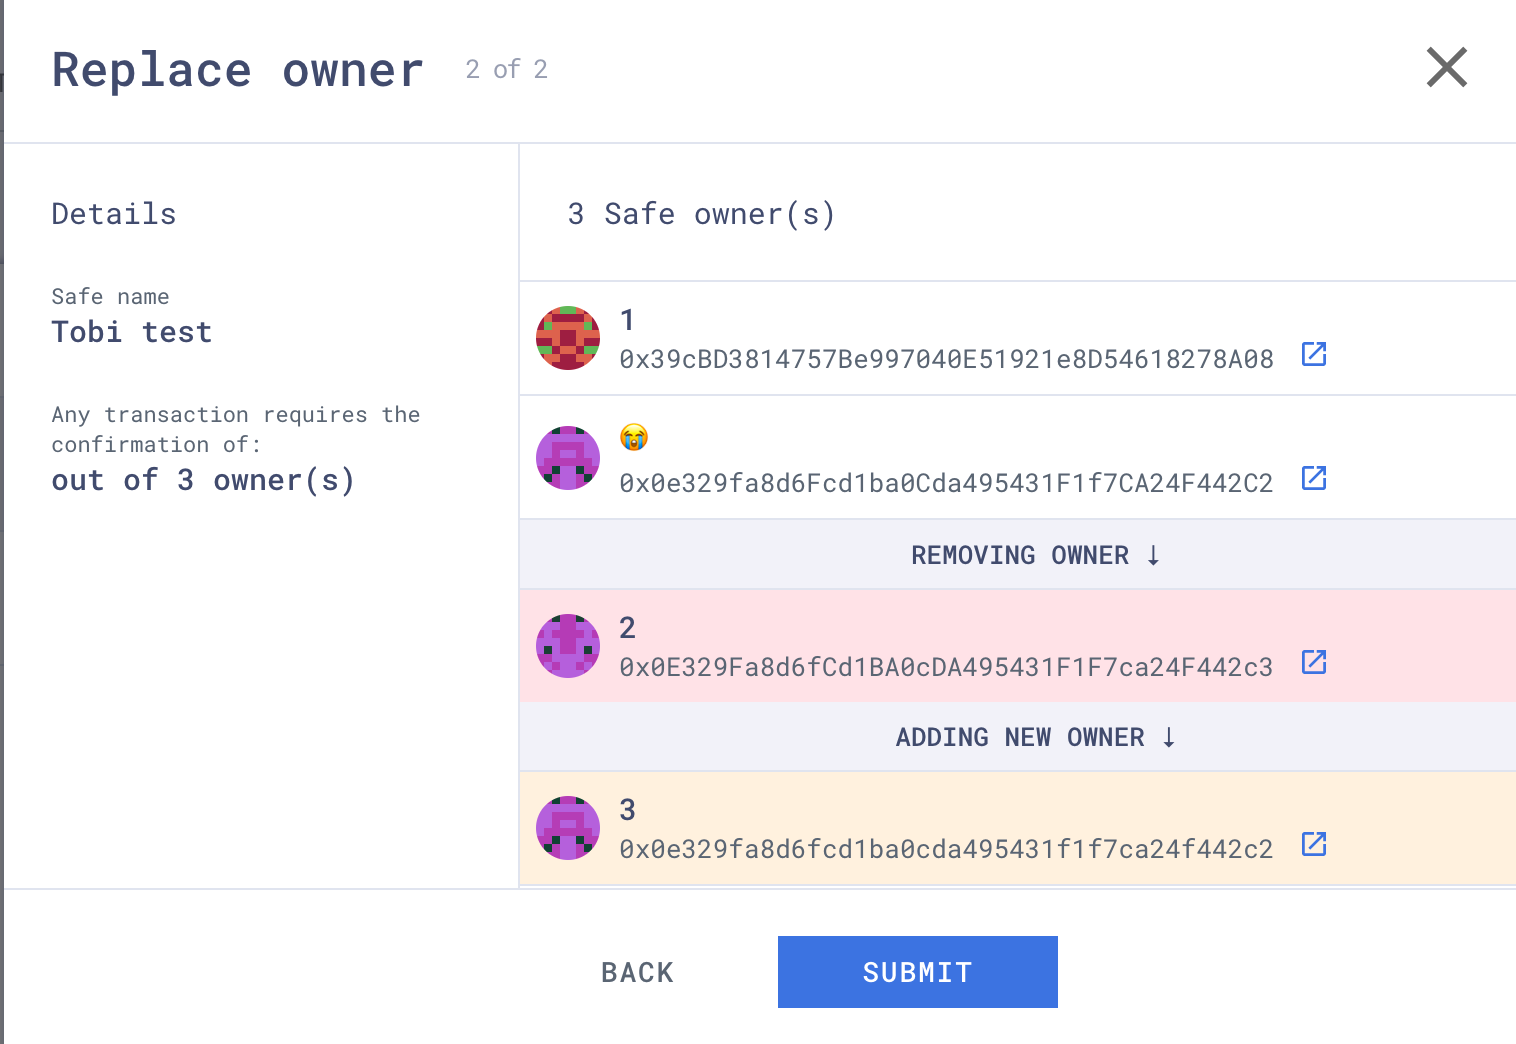Click the Safe name Tobi test

[x=132, y=332]
